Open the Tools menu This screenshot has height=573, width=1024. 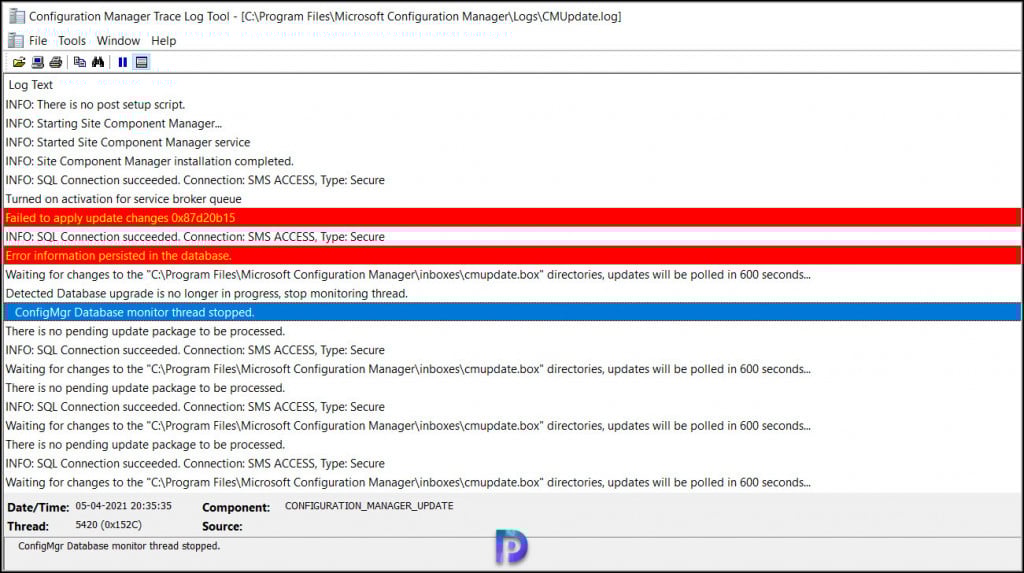(72, 41)
